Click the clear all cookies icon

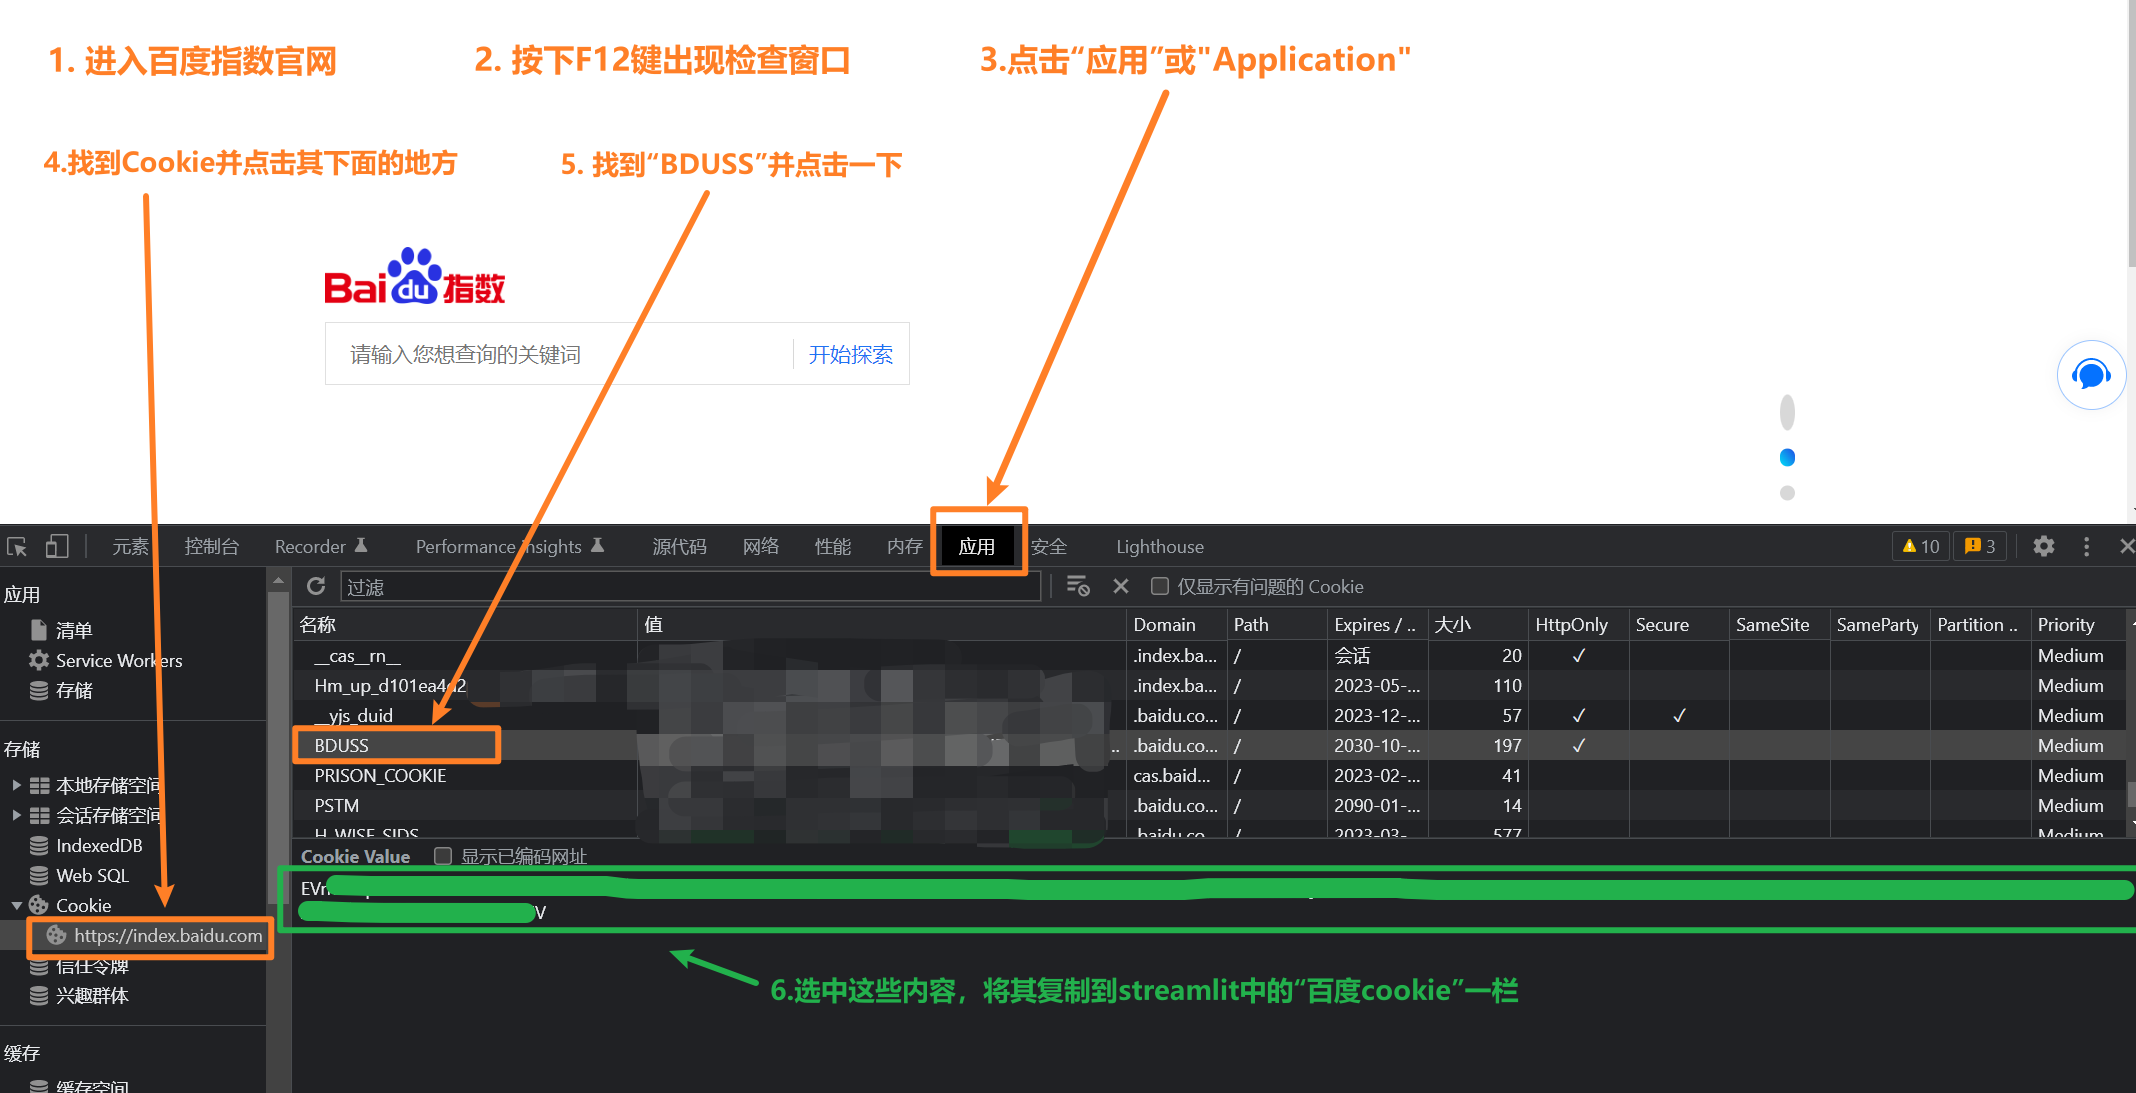click(x=1078, y=586)
